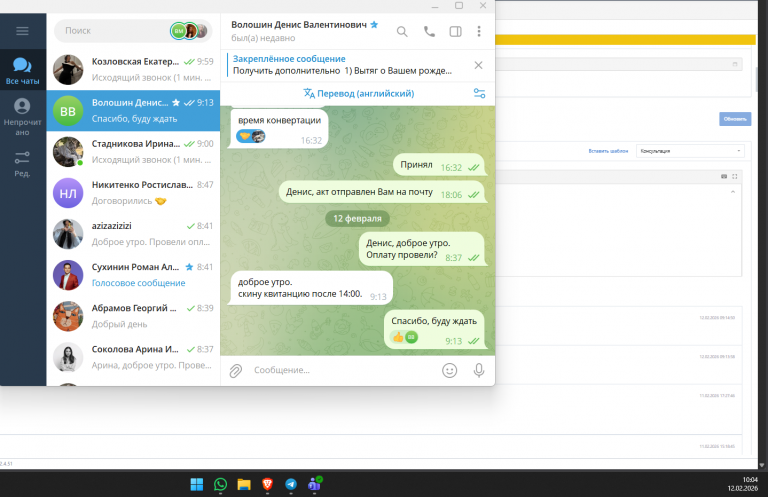The image size is (768, 497).
Task: Open the chat three-dot options menu
Action: coord(479,31)
